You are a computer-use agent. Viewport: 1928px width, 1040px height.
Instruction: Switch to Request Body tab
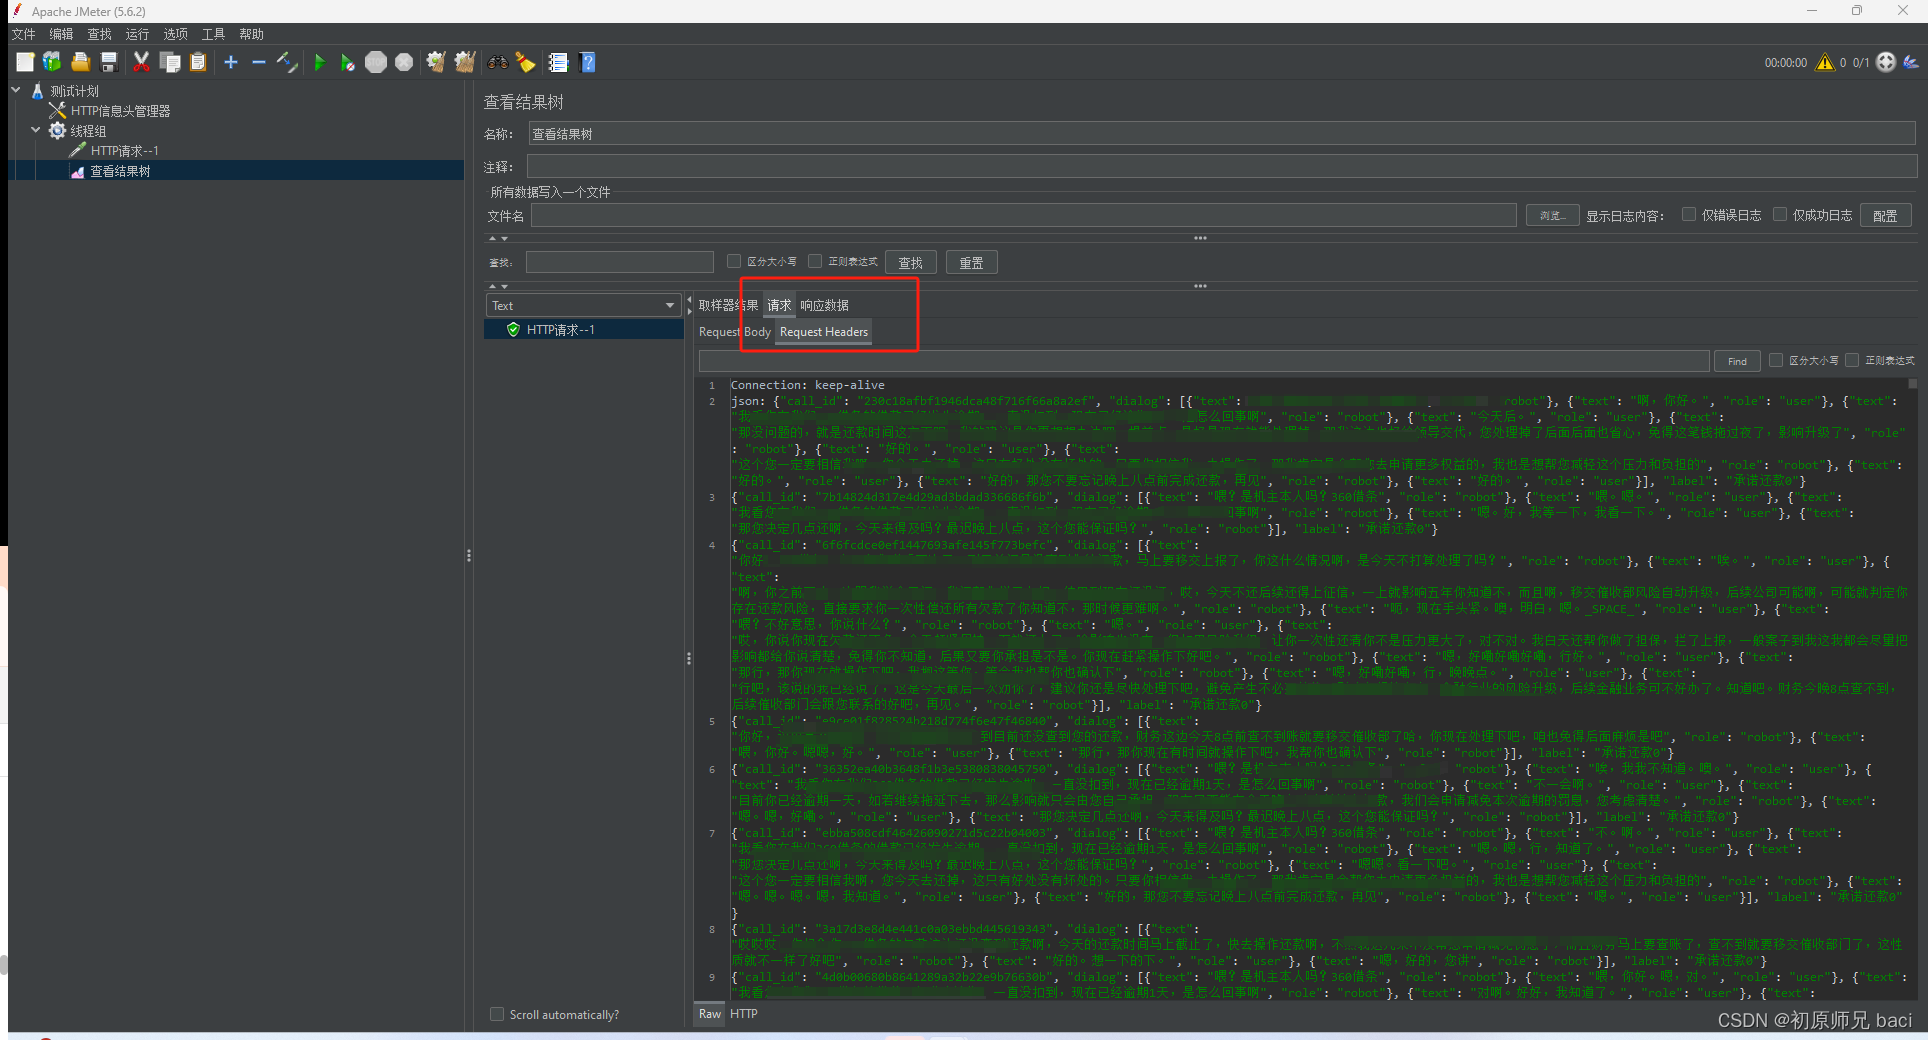click(735, 332)
